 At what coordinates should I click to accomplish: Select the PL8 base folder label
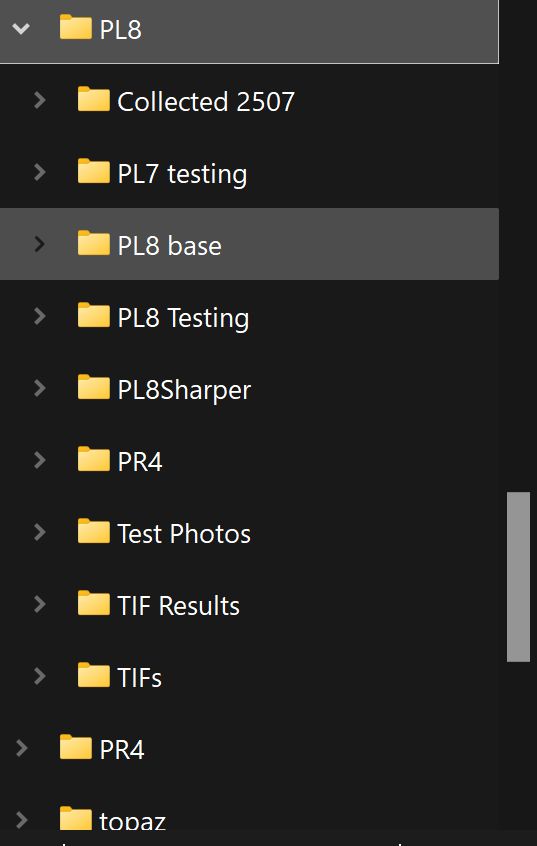coord(169,246)
